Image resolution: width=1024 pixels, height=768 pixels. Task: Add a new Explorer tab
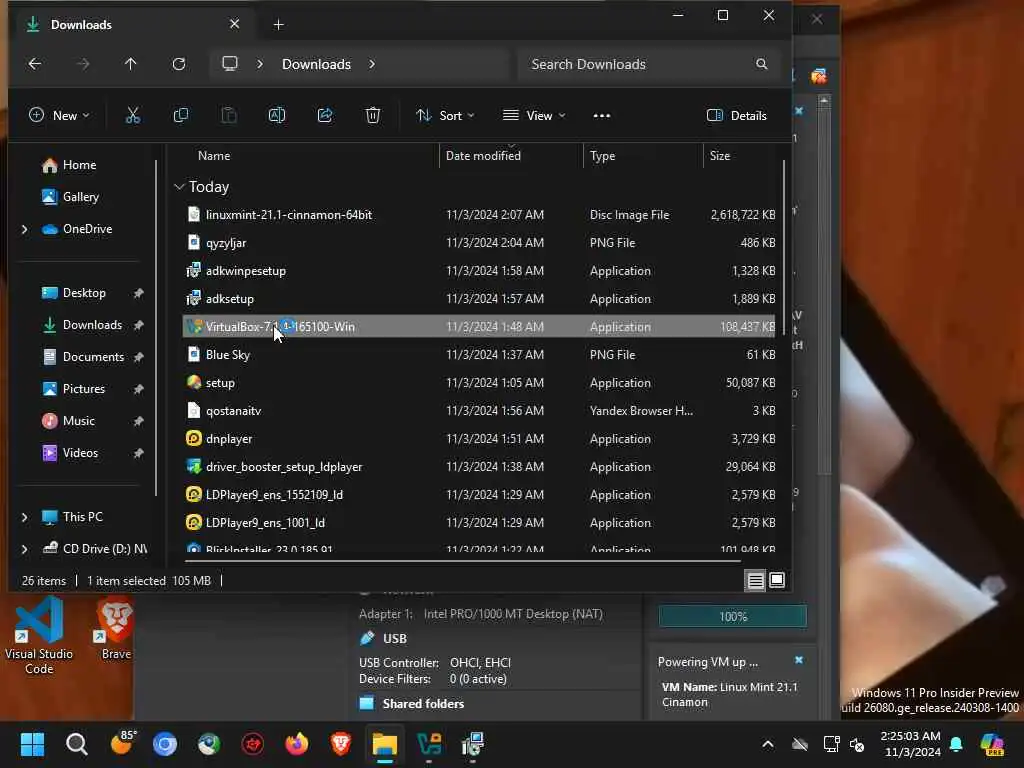278,25
